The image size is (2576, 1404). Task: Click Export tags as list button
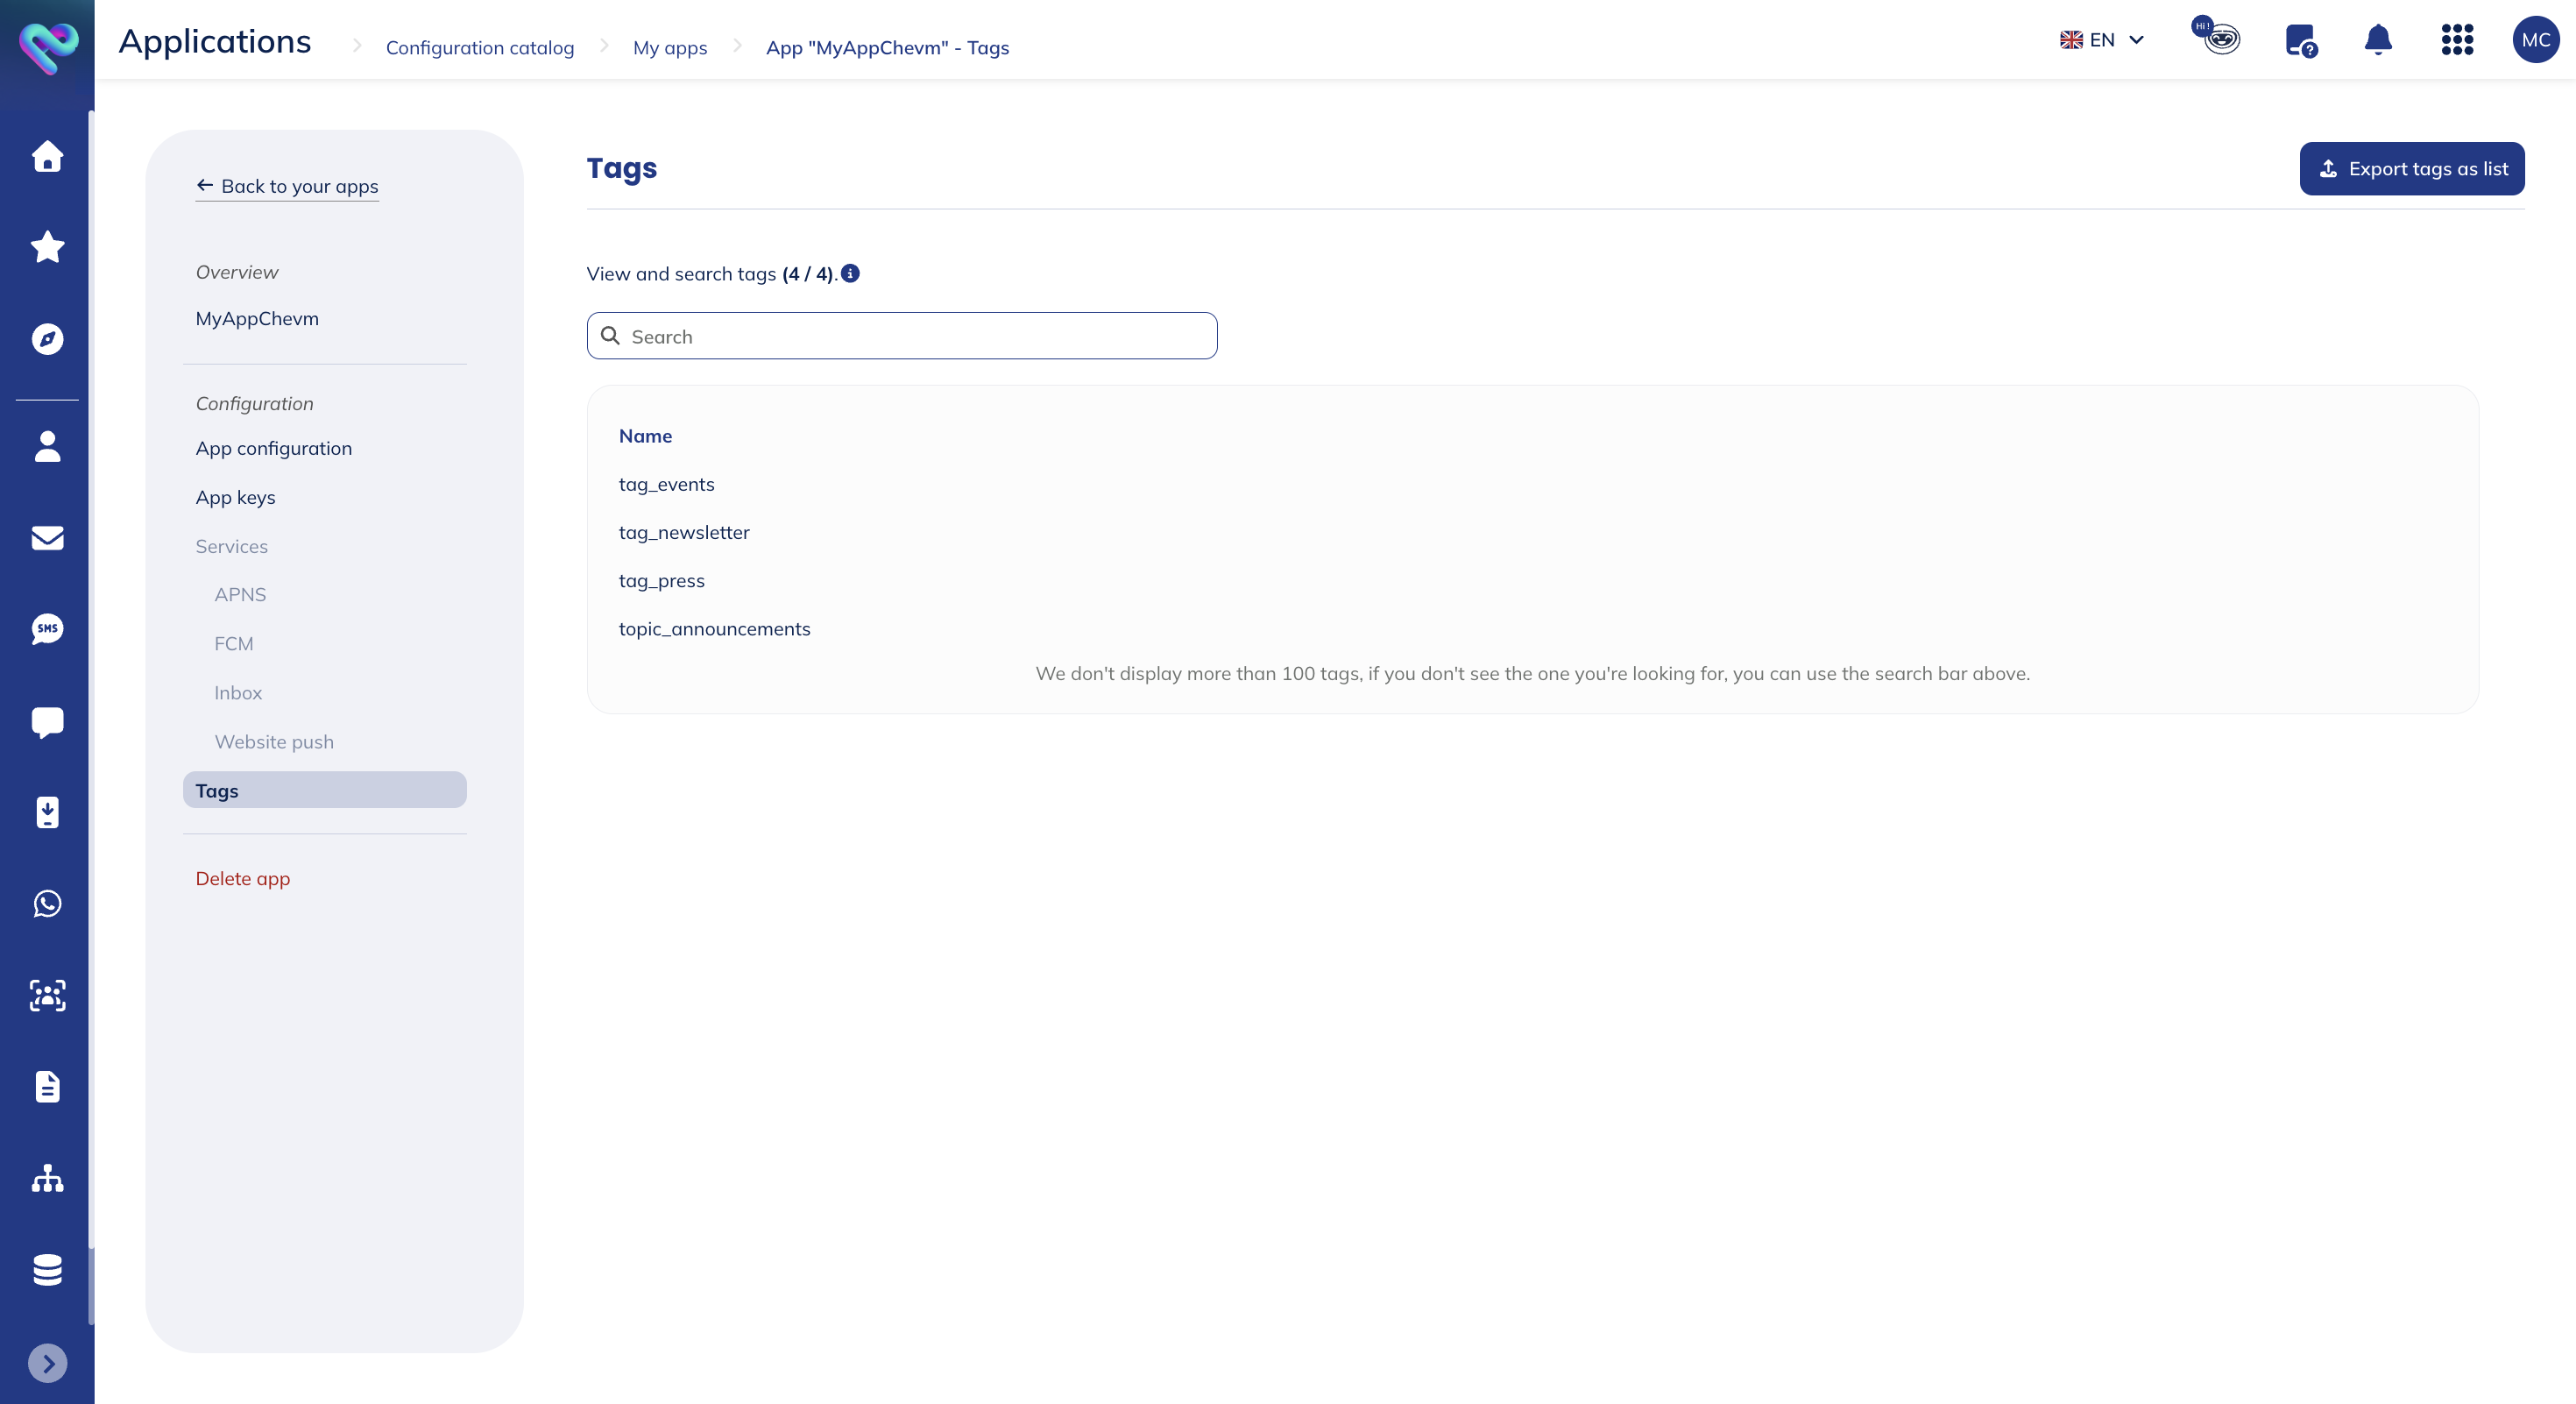[x=2411, y=168]
